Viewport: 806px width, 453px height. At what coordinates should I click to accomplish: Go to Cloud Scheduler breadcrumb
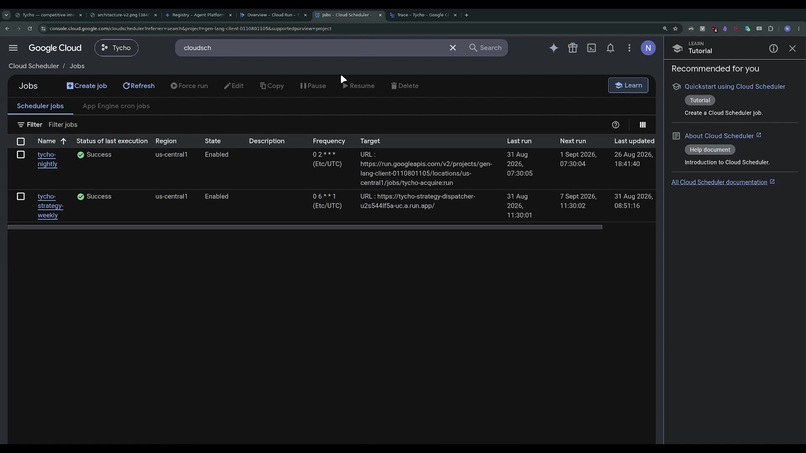click(33, 66)
